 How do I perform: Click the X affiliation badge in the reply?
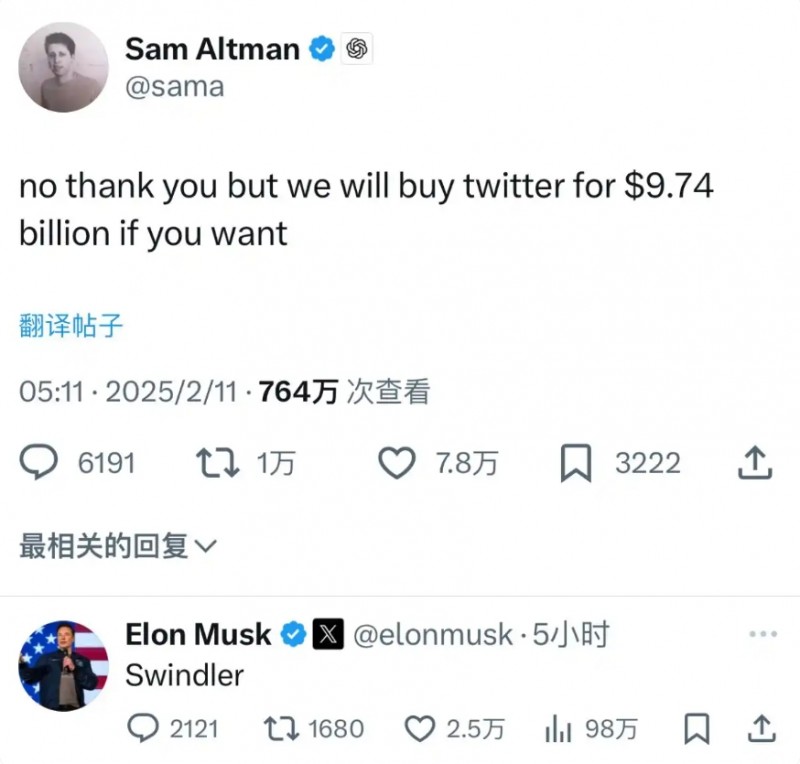(x=329, y=634)
